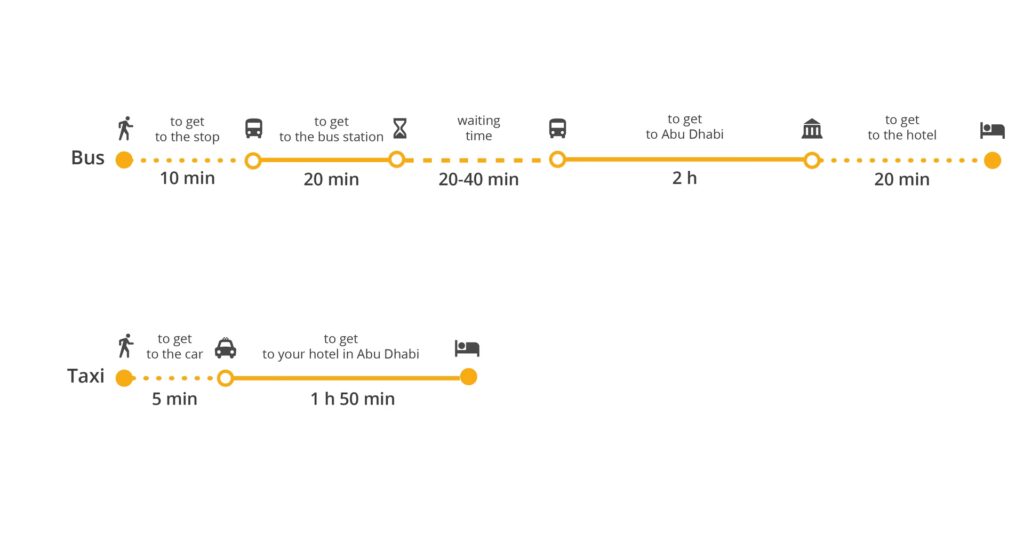Click the '1 h 50 min' taxi duration text
This screenshot has width=1024, height=533.
(x=351, y=399)
